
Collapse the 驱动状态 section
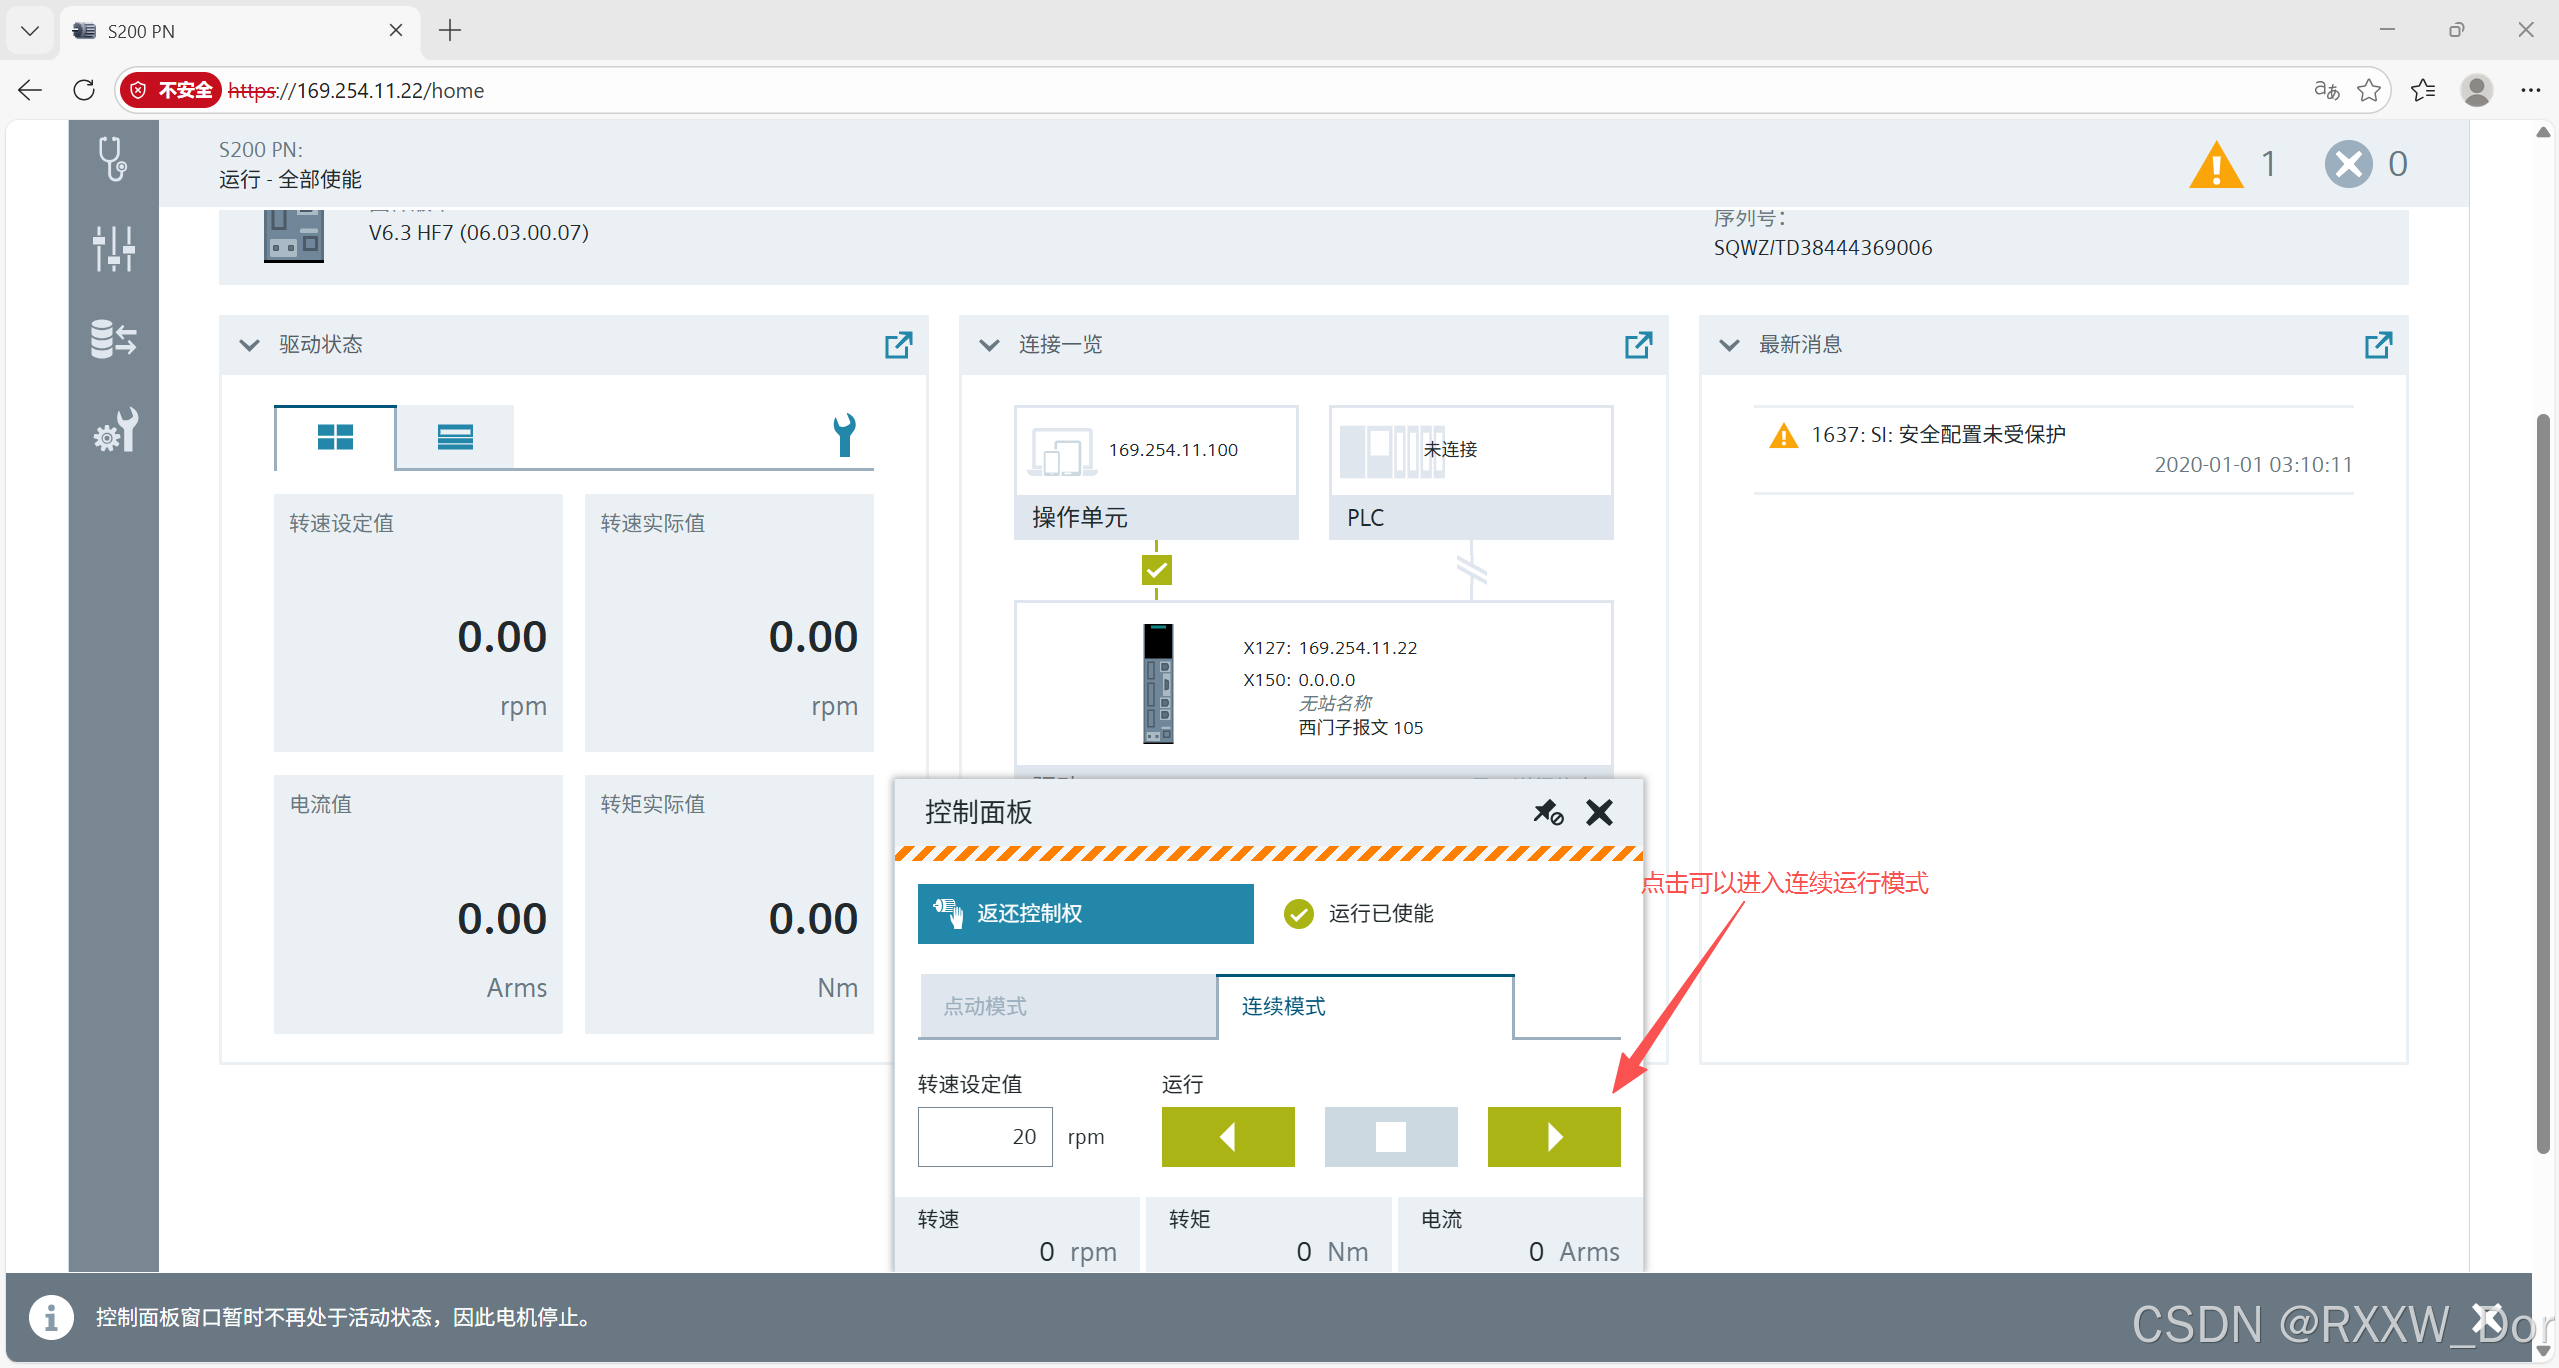pyautogui.click(x=250, y=345)
